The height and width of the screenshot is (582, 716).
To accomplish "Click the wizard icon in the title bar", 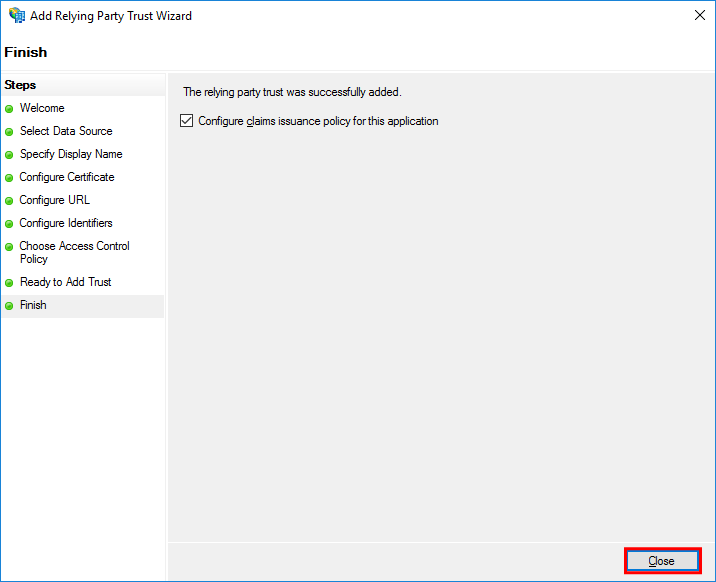I will pyautogui.click(x=17, y=16).
